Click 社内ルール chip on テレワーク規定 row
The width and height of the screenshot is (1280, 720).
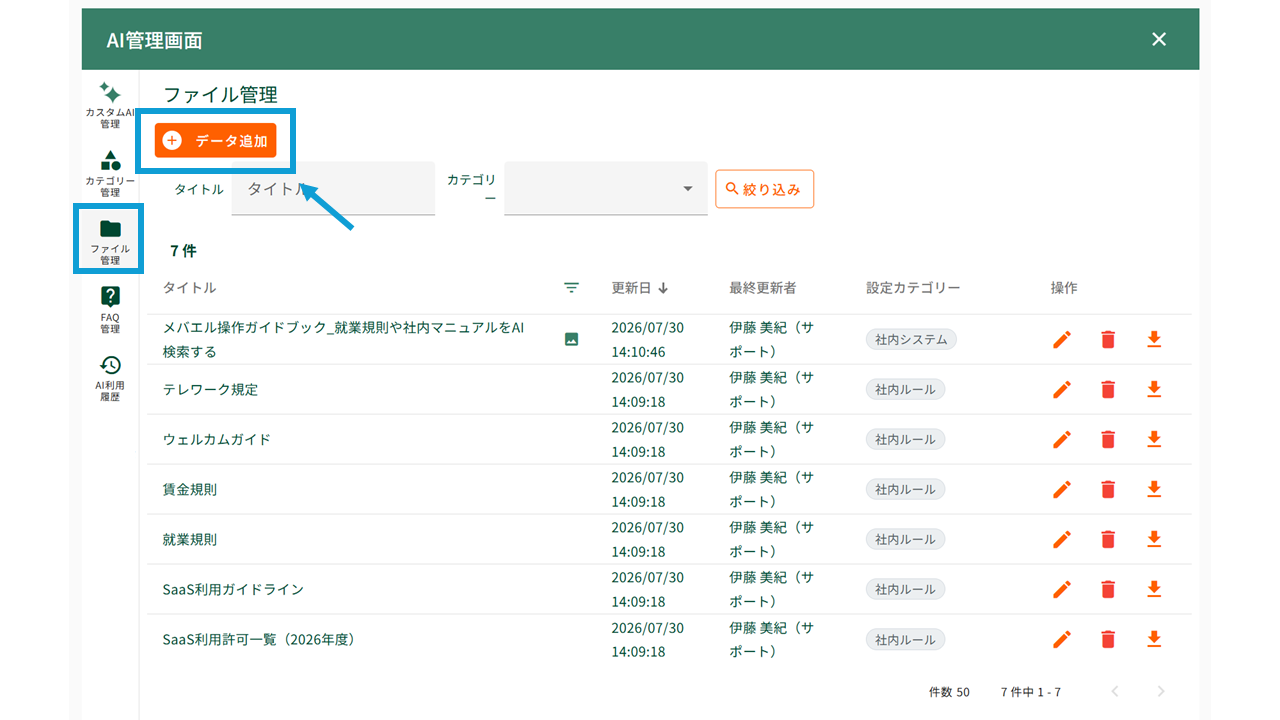tap(905, 389)
